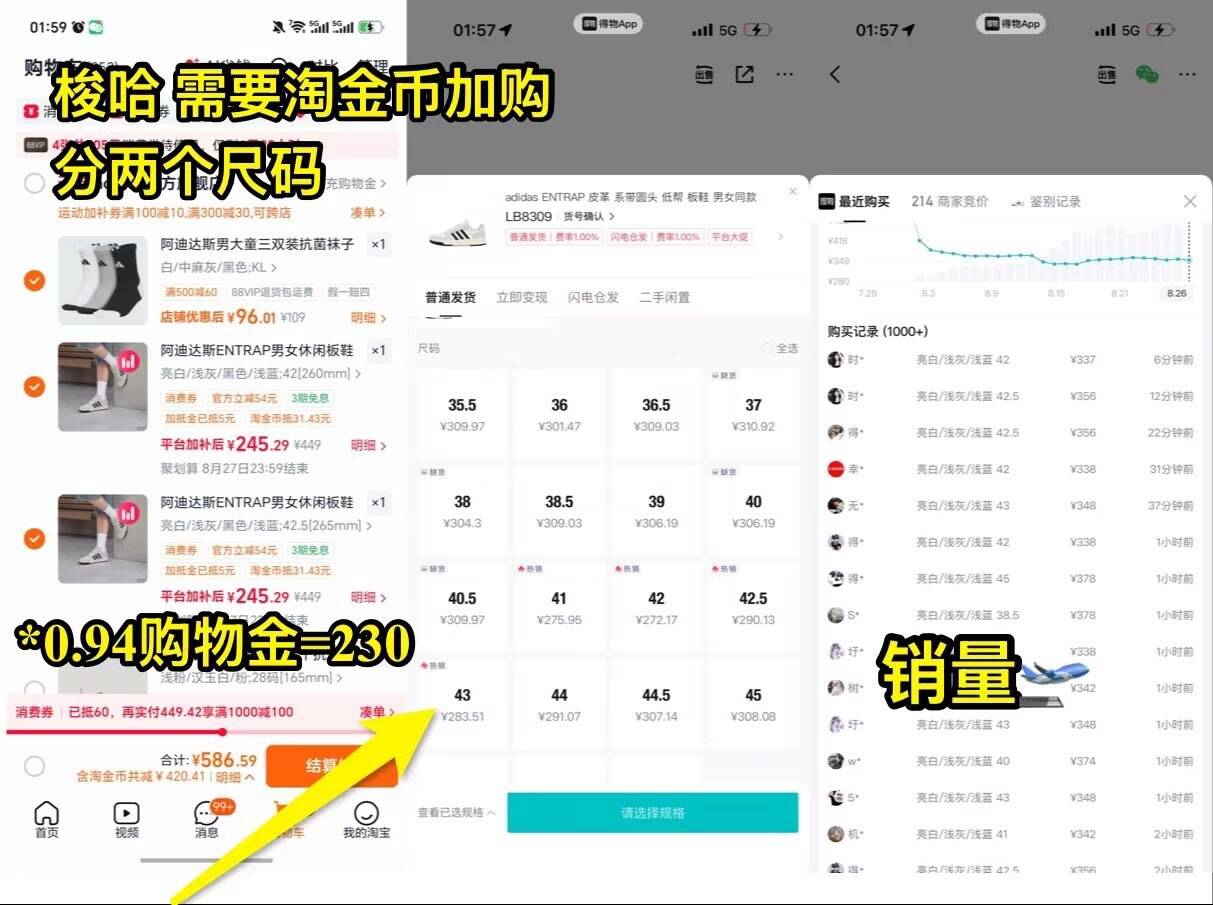This screenshot has width=1213, height=905.
Task: Switch to 二手闲置 tab
Action: (665, 297)
